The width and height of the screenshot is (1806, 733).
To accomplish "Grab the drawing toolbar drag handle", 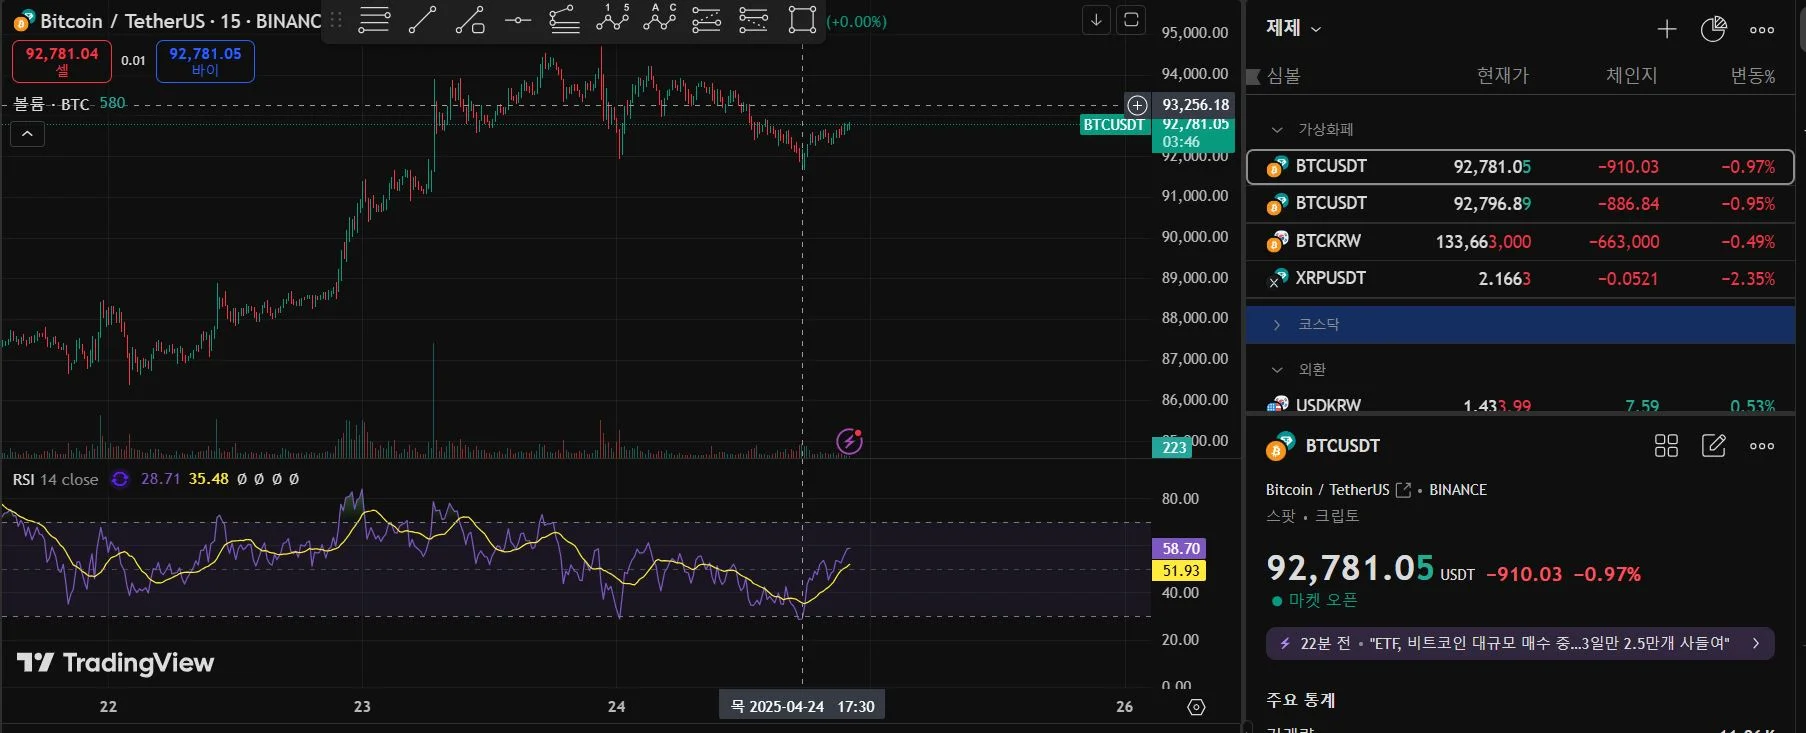I will click(336, 20).
